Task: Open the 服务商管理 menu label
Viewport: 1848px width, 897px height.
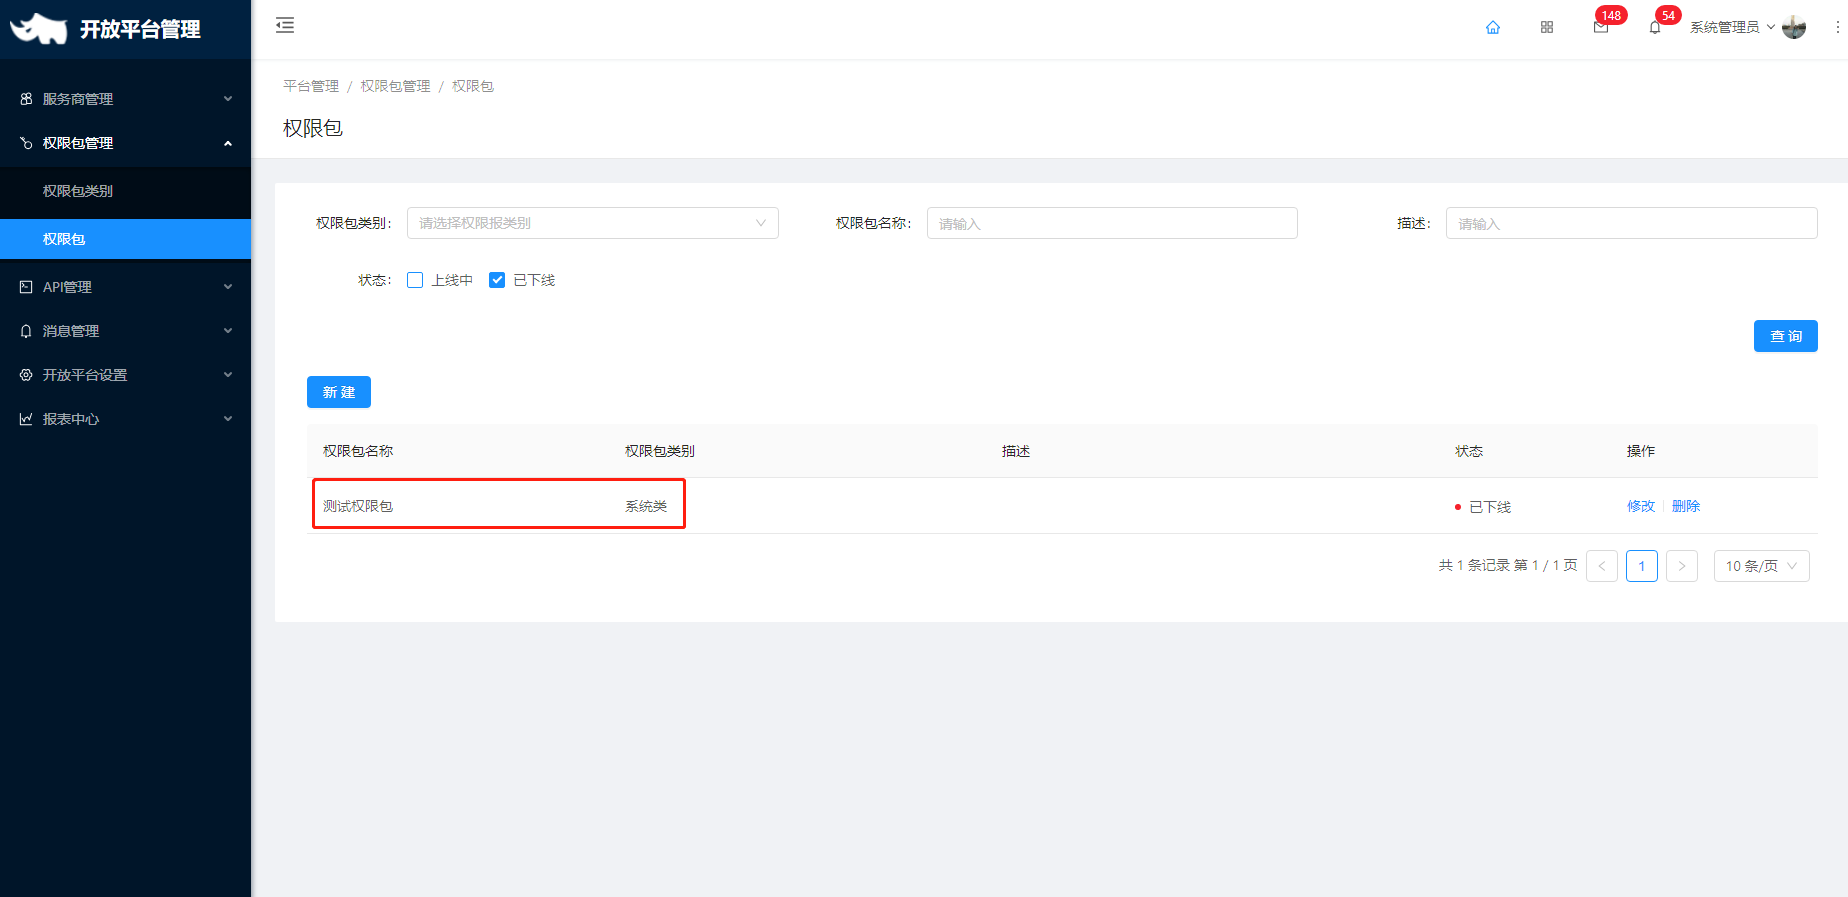Action: tap(78, 99)
